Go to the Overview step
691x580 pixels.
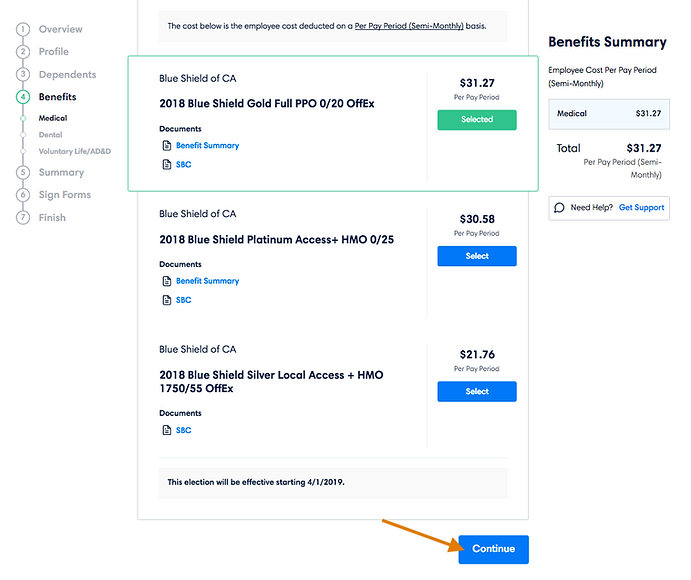coord(60,30)
